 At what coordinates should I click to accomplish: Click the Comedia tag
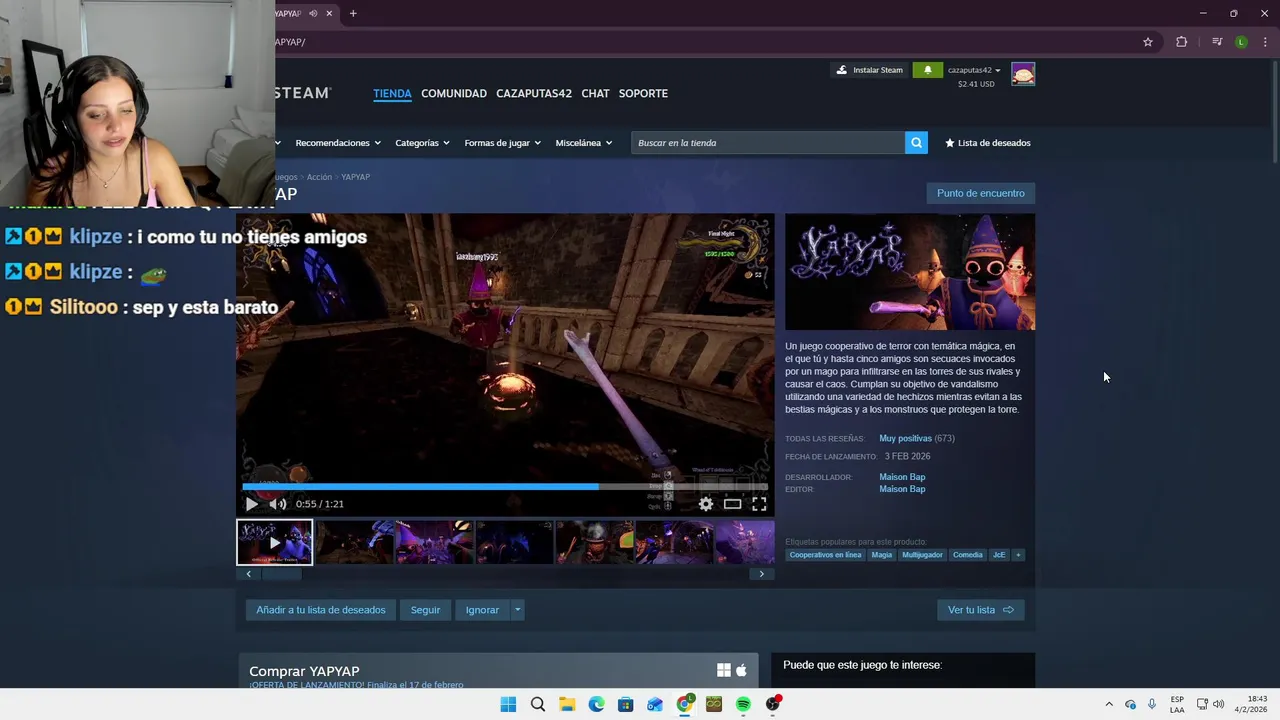click(967, 555)
